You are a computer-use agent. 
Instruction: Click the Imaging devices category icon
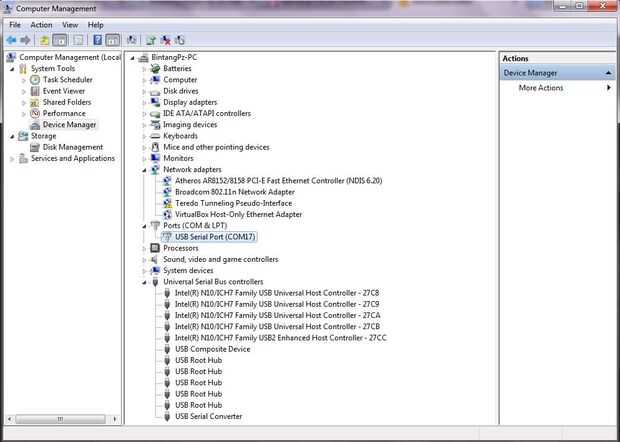click(155, 125)
